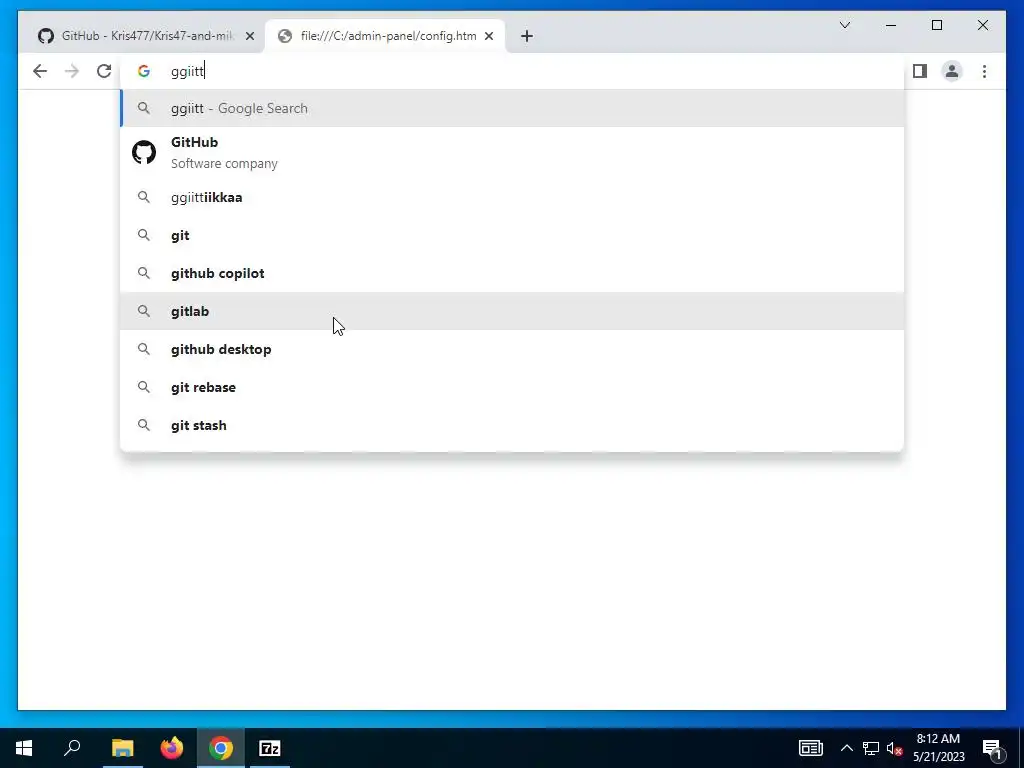Open Windows taskbar search

tap(72, 748)
